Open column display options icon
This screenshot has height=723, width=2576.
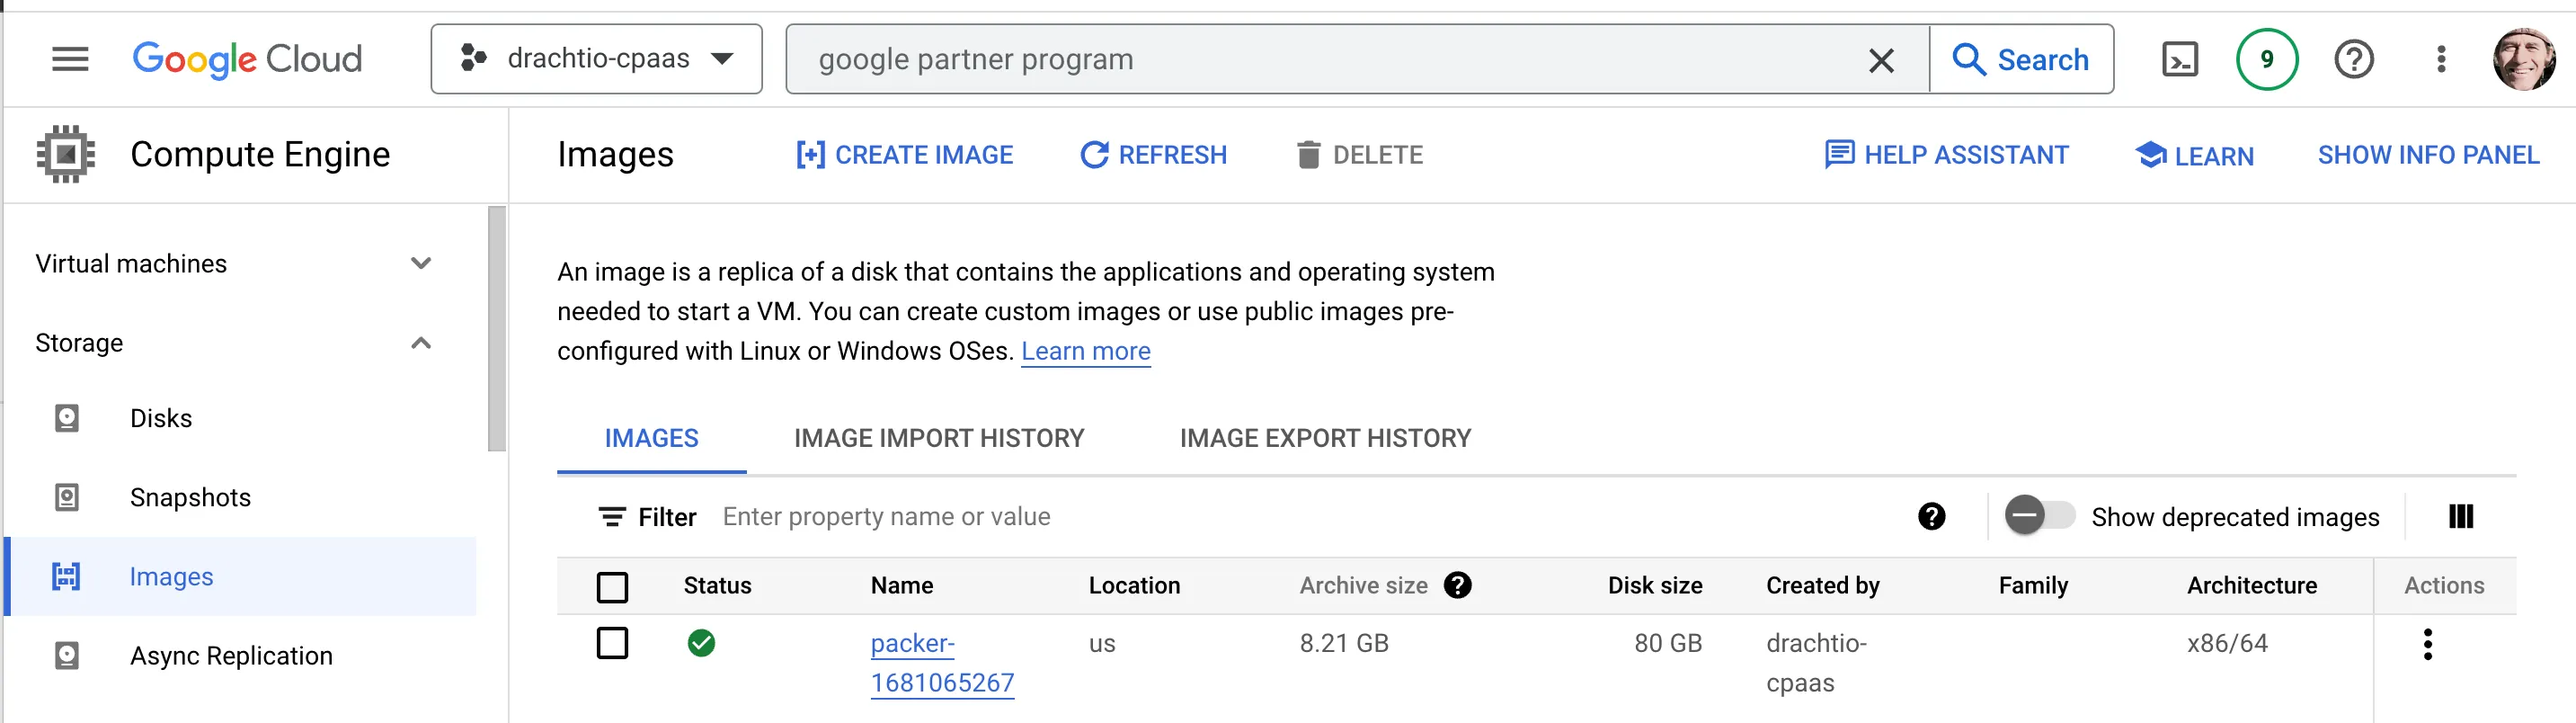2460,517
